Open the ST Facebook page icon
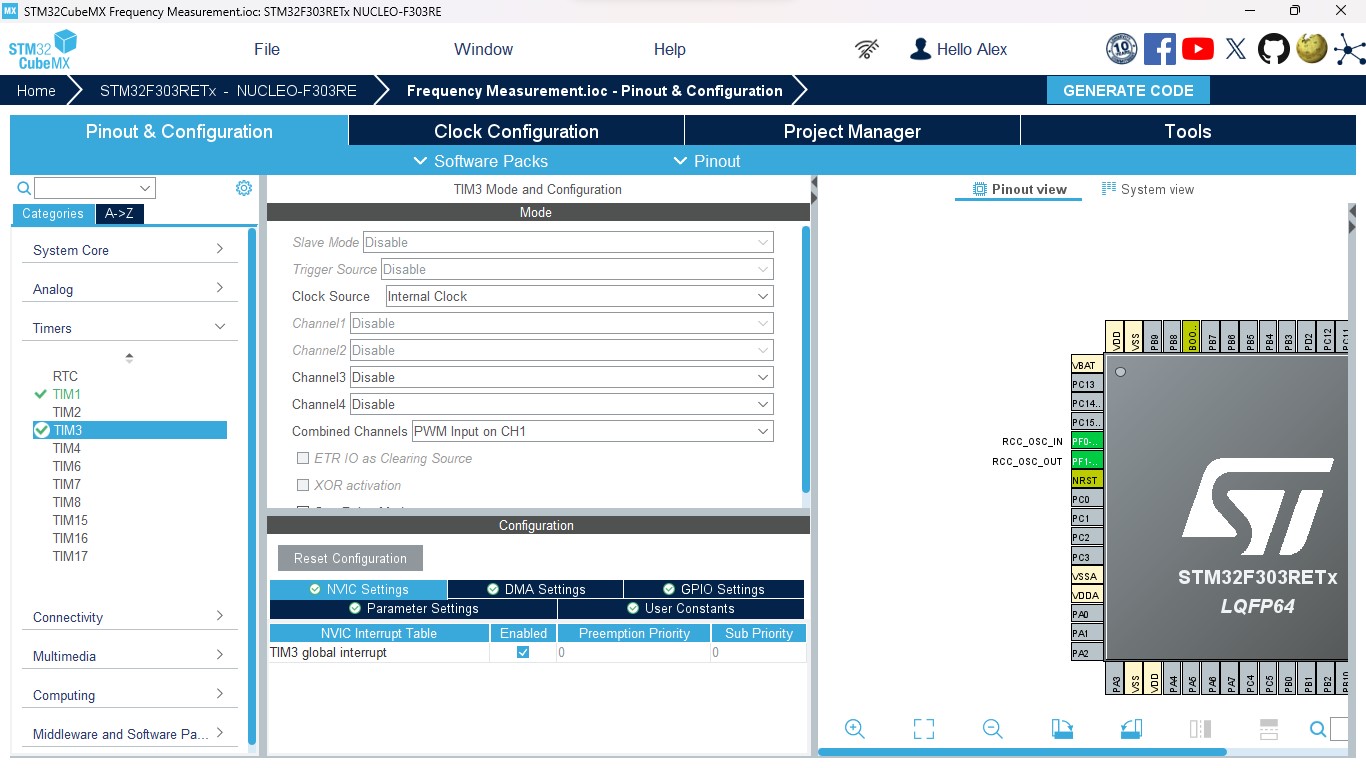Image resolution: width=1366 pixels, height=768 pixels. 1160,49
